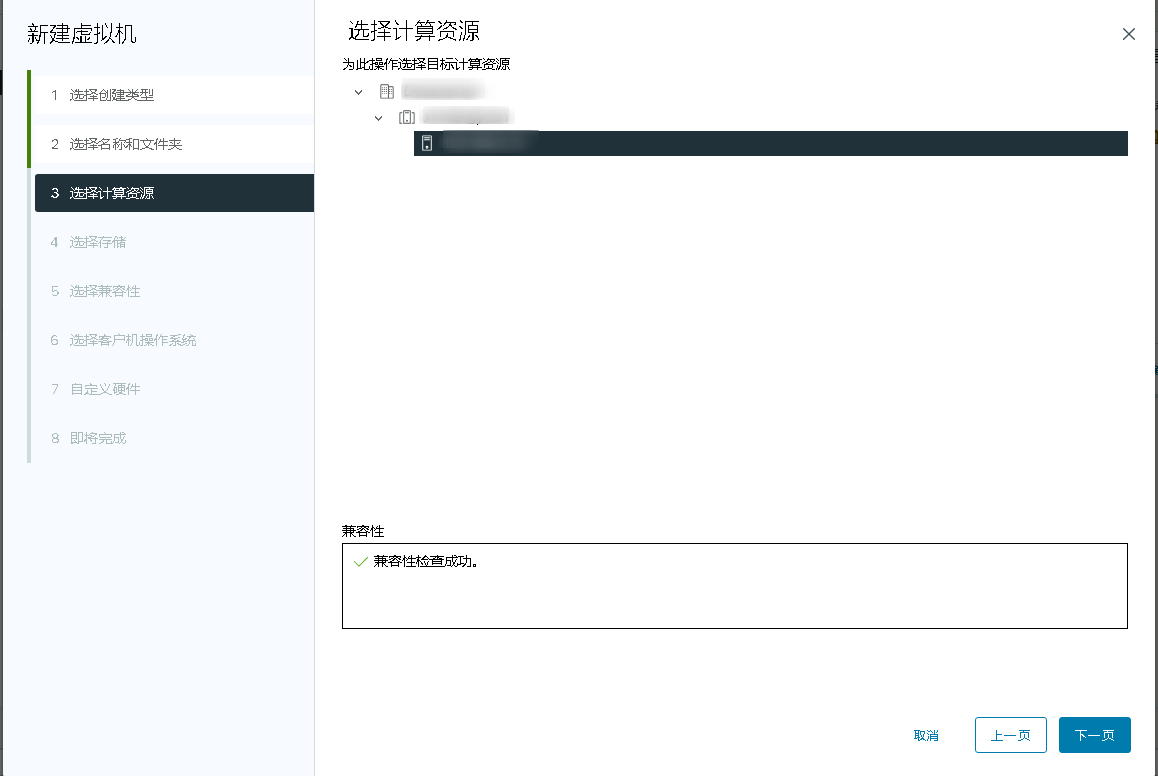Click step 6 选择客户机操作系统

pos(133,340)
